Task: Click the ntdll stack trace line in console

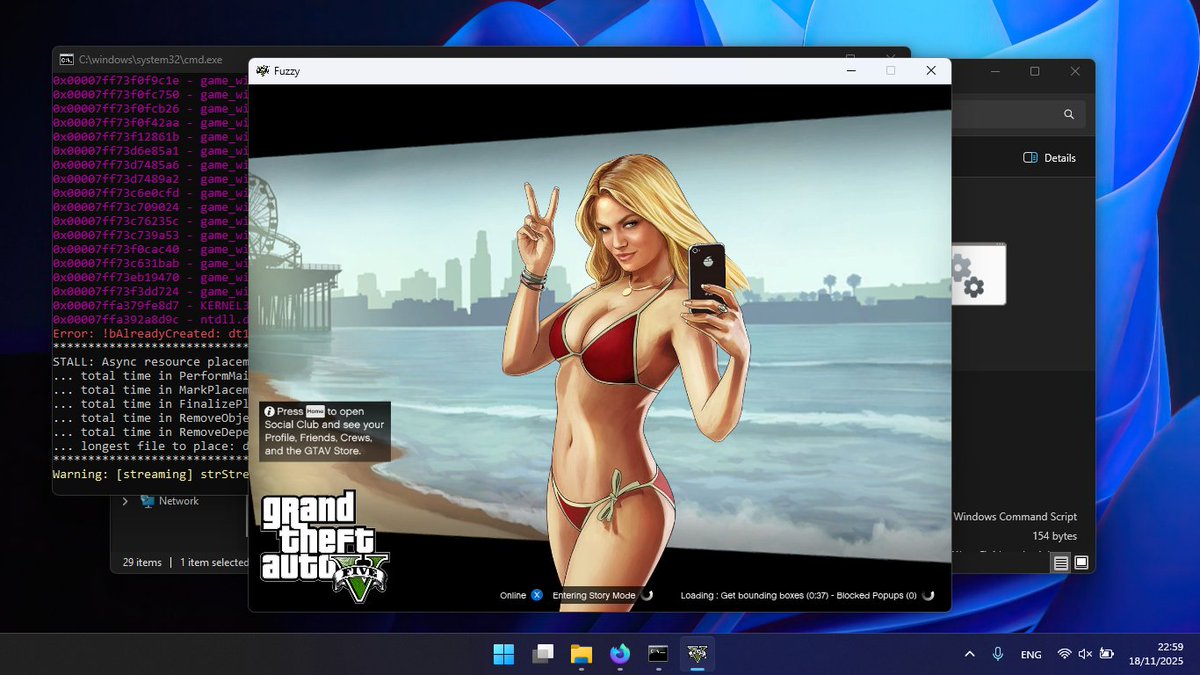Action: click(150, 319)
